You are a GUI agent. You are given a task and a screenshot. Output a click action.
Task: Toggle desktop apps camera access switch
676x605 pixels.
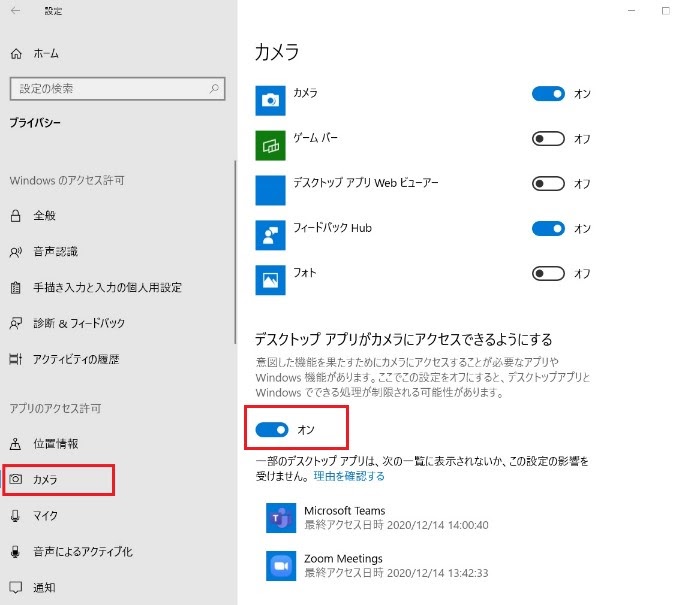272,430
